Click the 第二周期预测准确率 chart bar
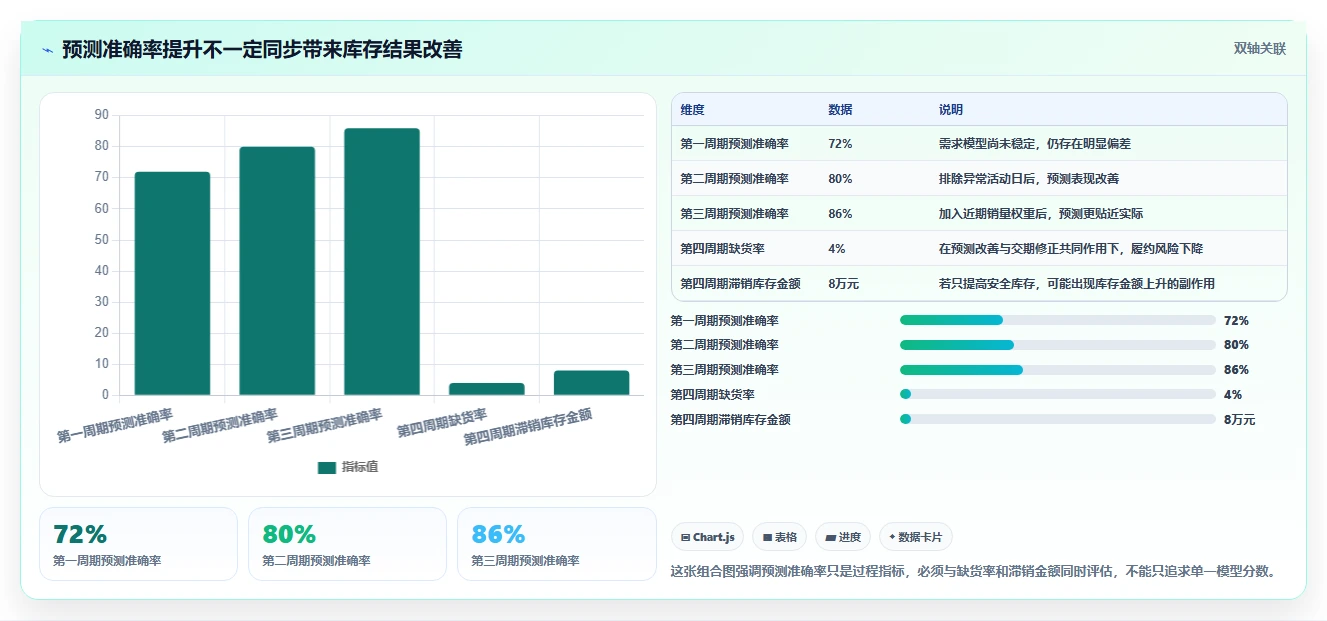This screenshot has height=621, width=1327. pos(277,271)
